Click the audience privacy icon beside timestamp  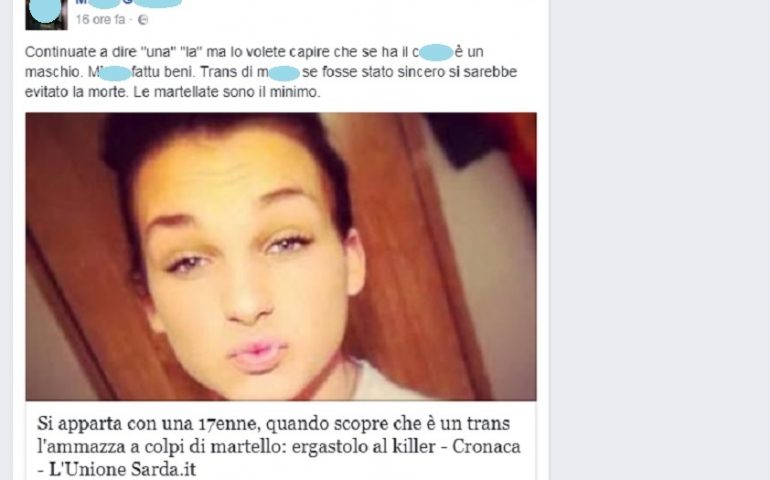142,20
